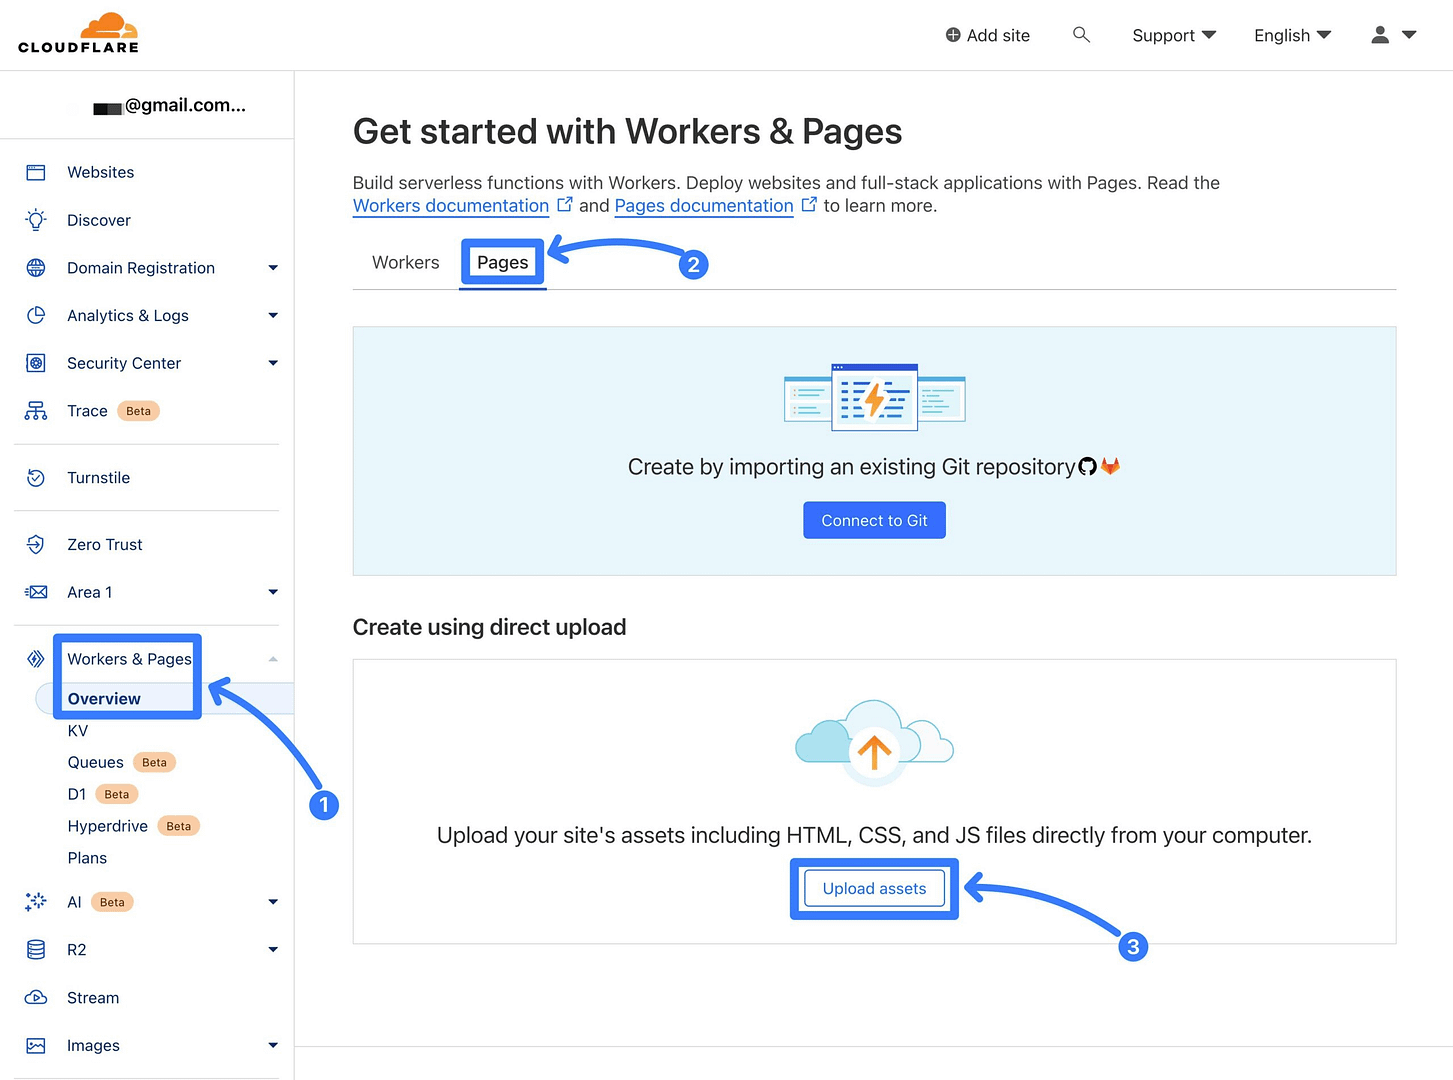
Task: Expand R2 submenu arrow
Action: (273, 950)
